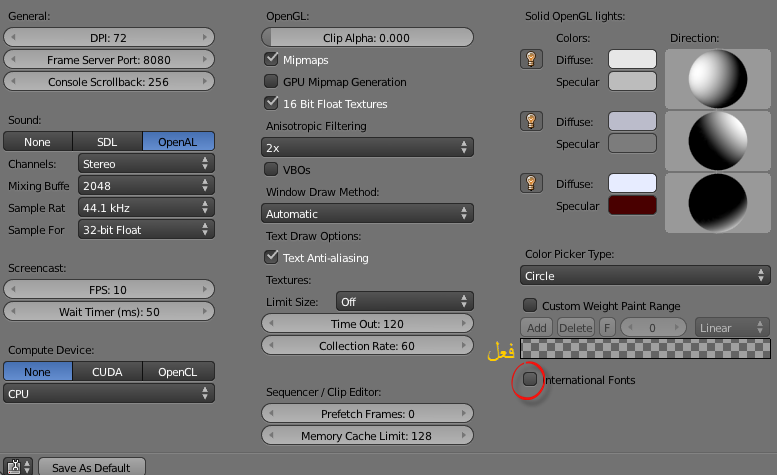The image size is (777, 475).
Task: Open Window Draw Method Automatic dropdown
Action: click(x=367, y=213)
